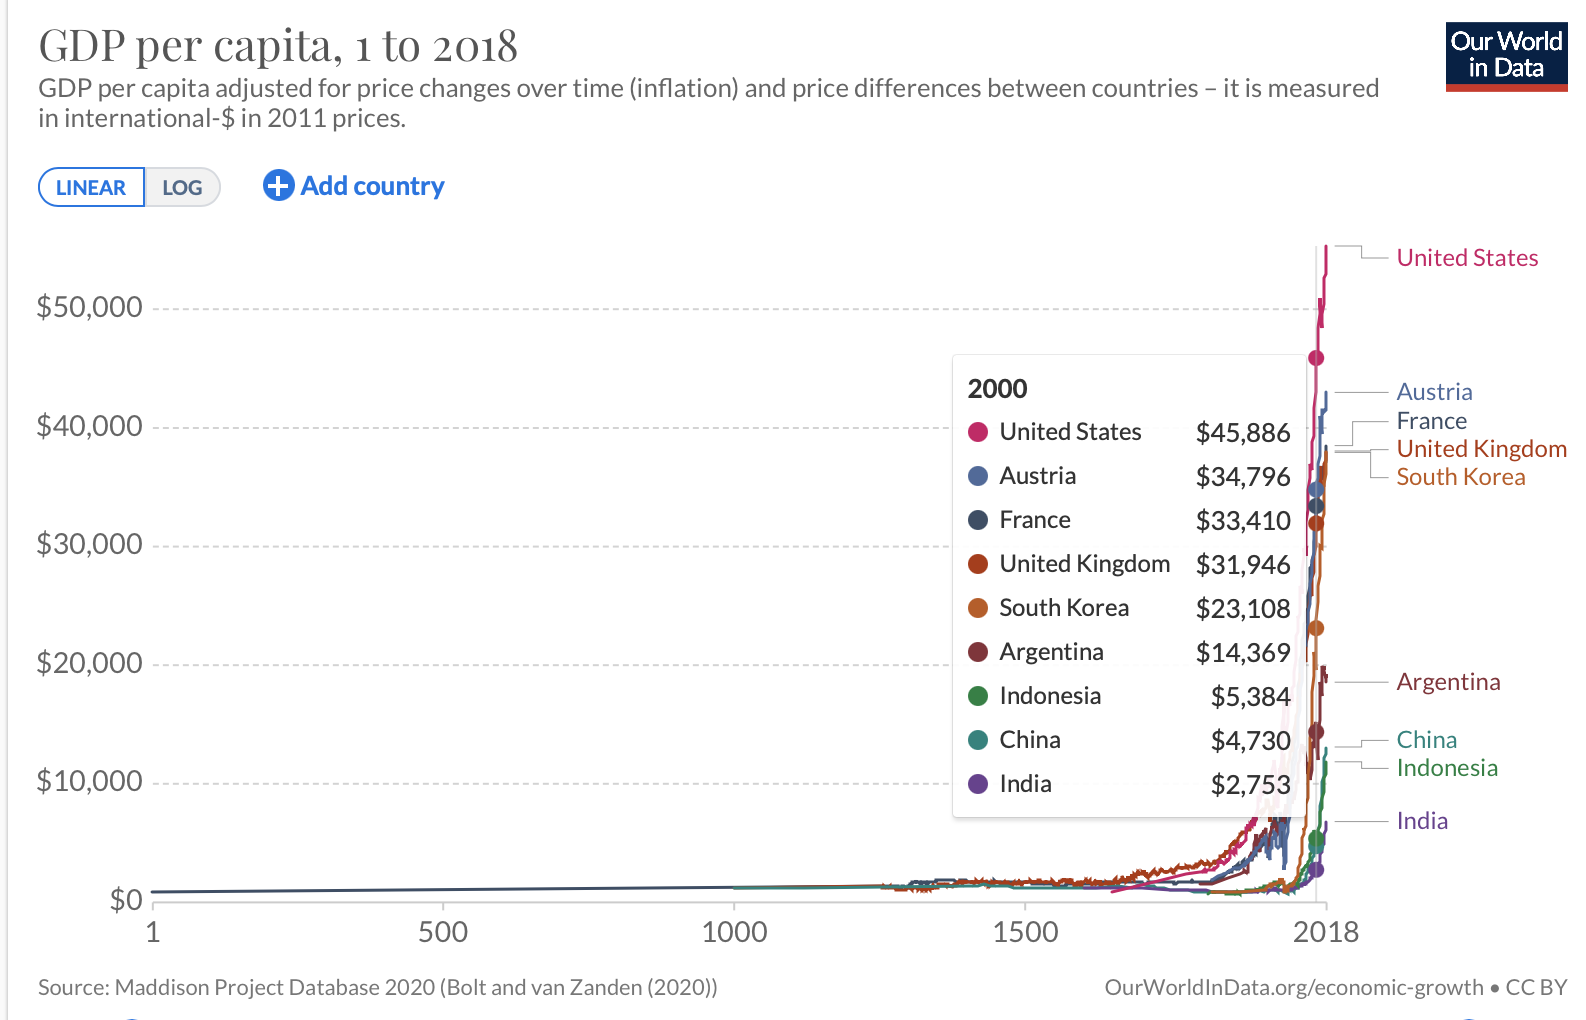Click the United States 2000 data point marker
The width and height of the screenshot is (1586, 1020).
[1316, 358]
